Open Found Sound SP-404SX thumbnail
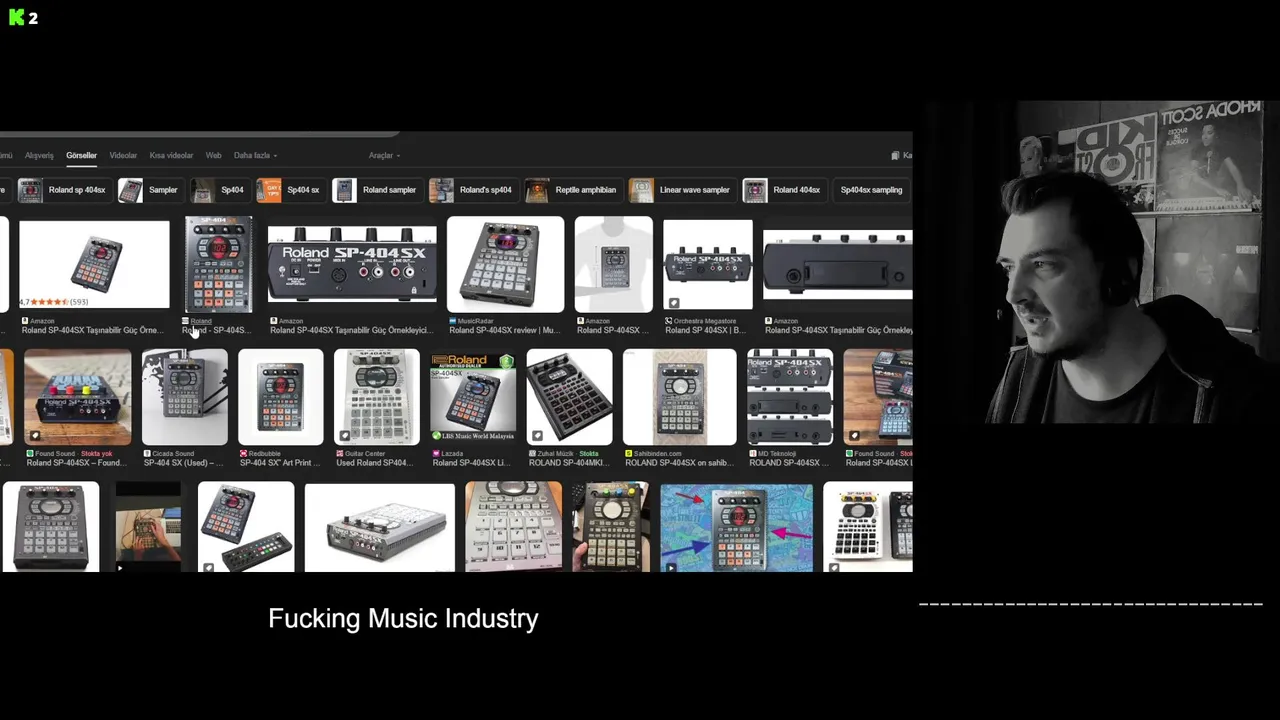Viewport: 1280px width, 720px height. (77, 397)
